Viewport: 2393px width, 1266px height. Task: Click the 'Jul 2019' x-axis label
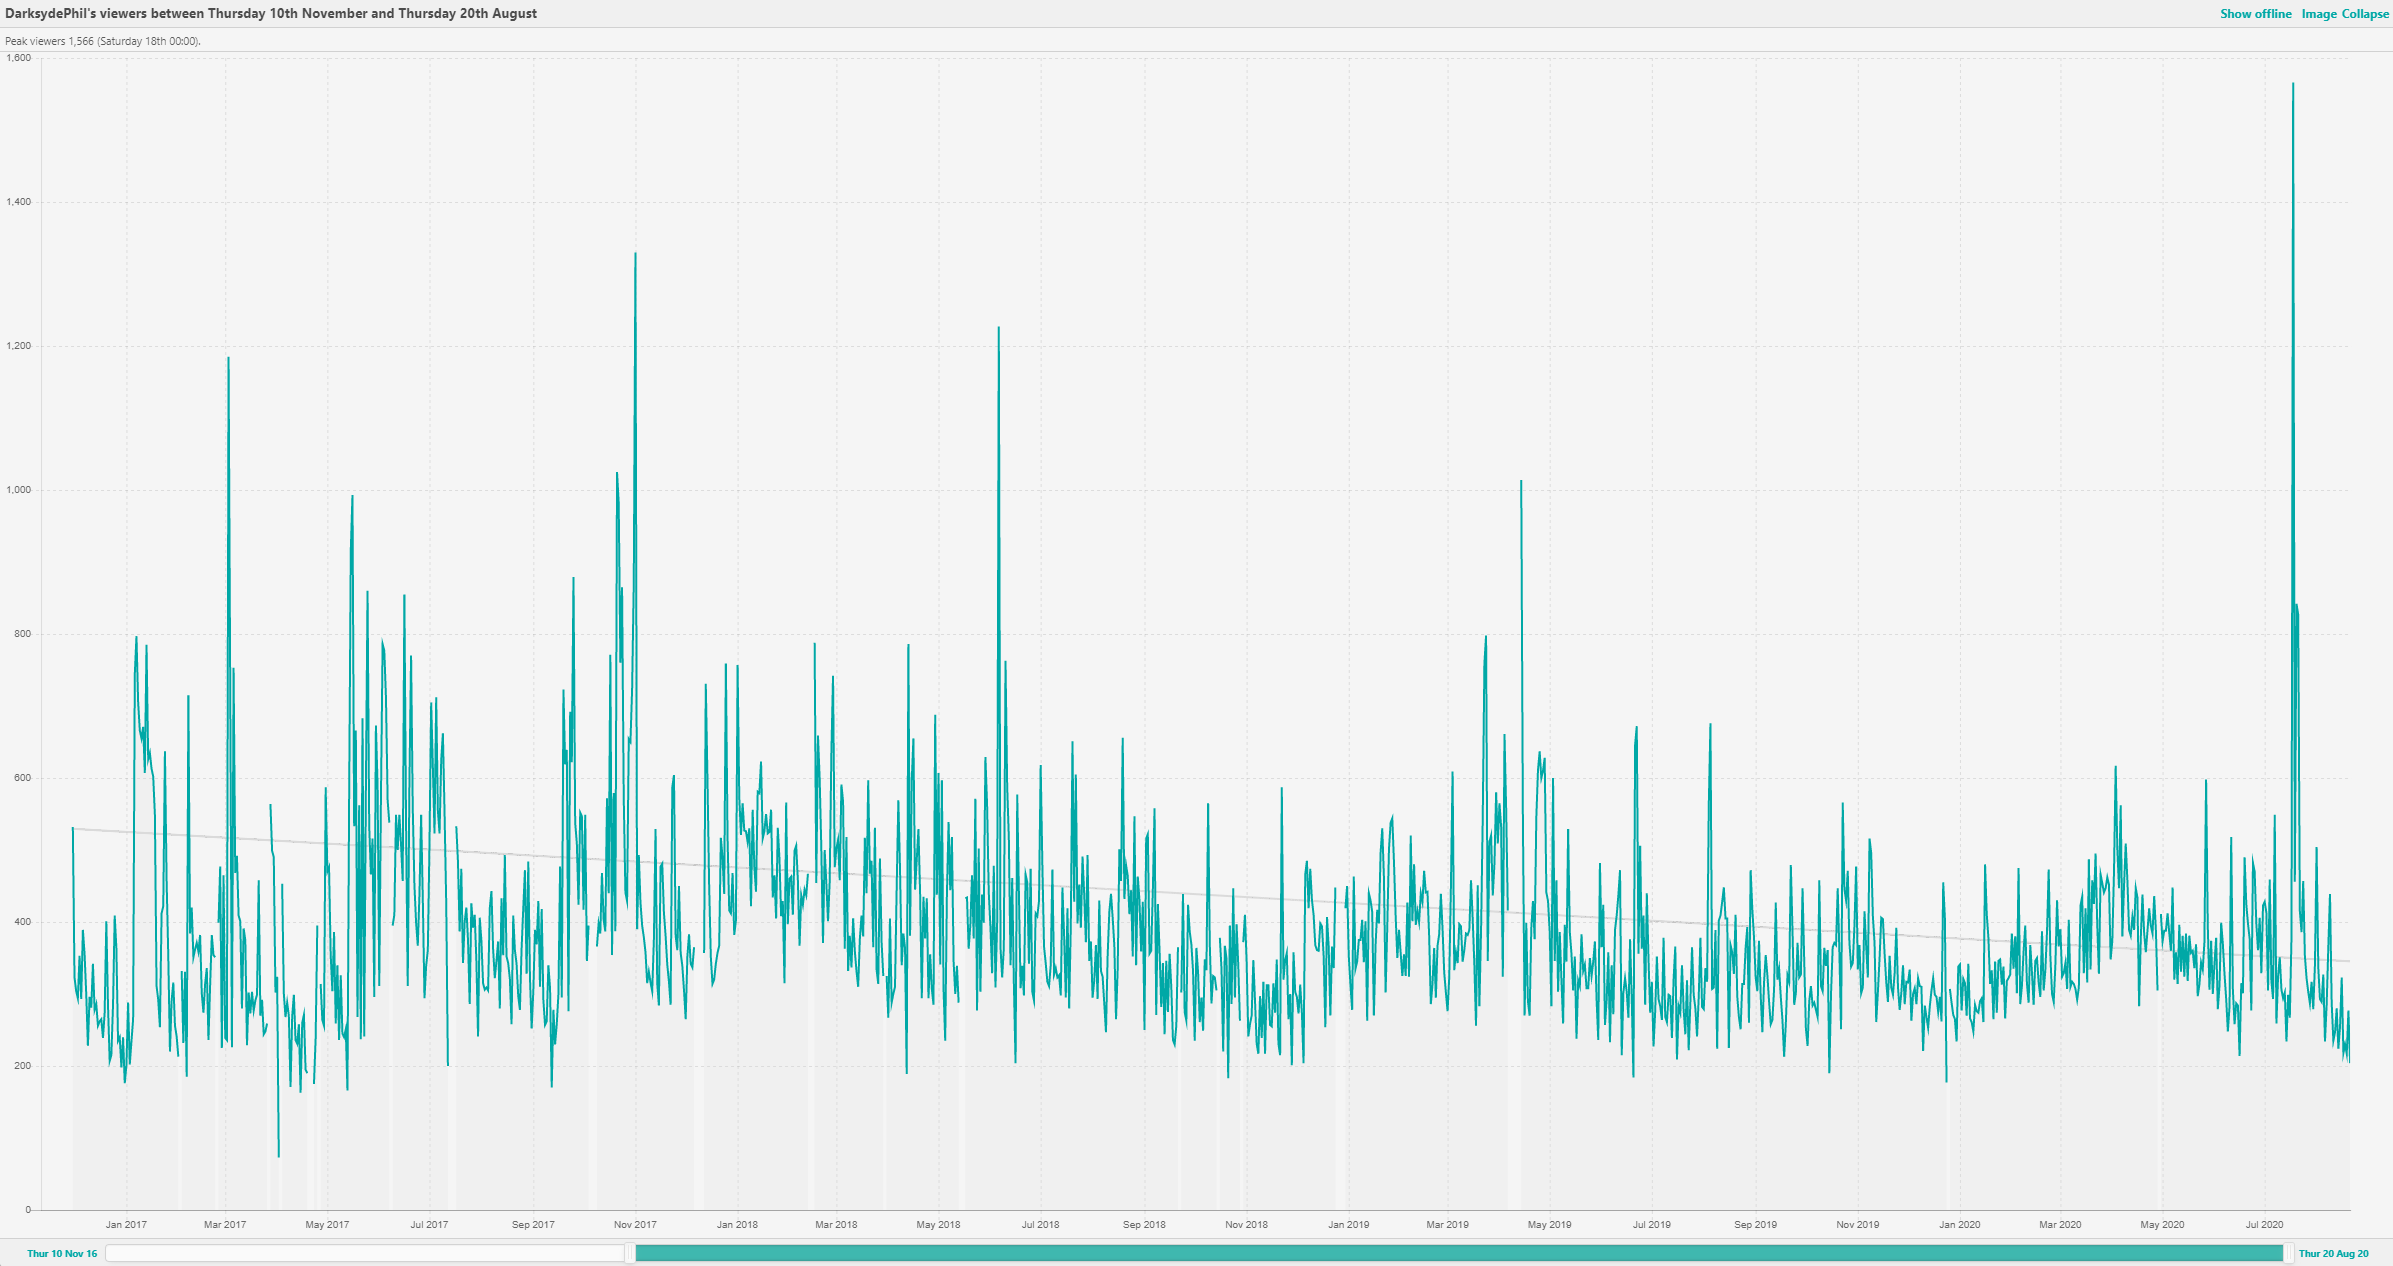pos(1651,1225)
